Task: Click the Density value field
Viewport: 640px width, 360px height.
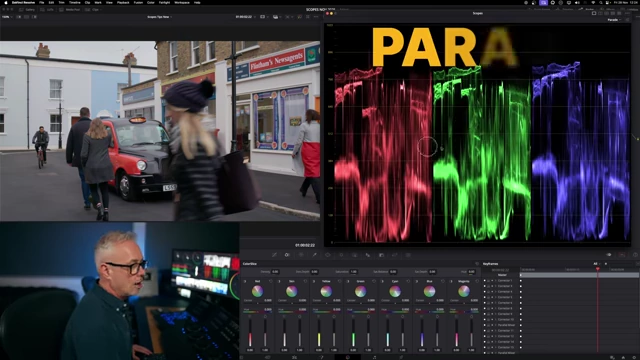Action: point(275,272)
